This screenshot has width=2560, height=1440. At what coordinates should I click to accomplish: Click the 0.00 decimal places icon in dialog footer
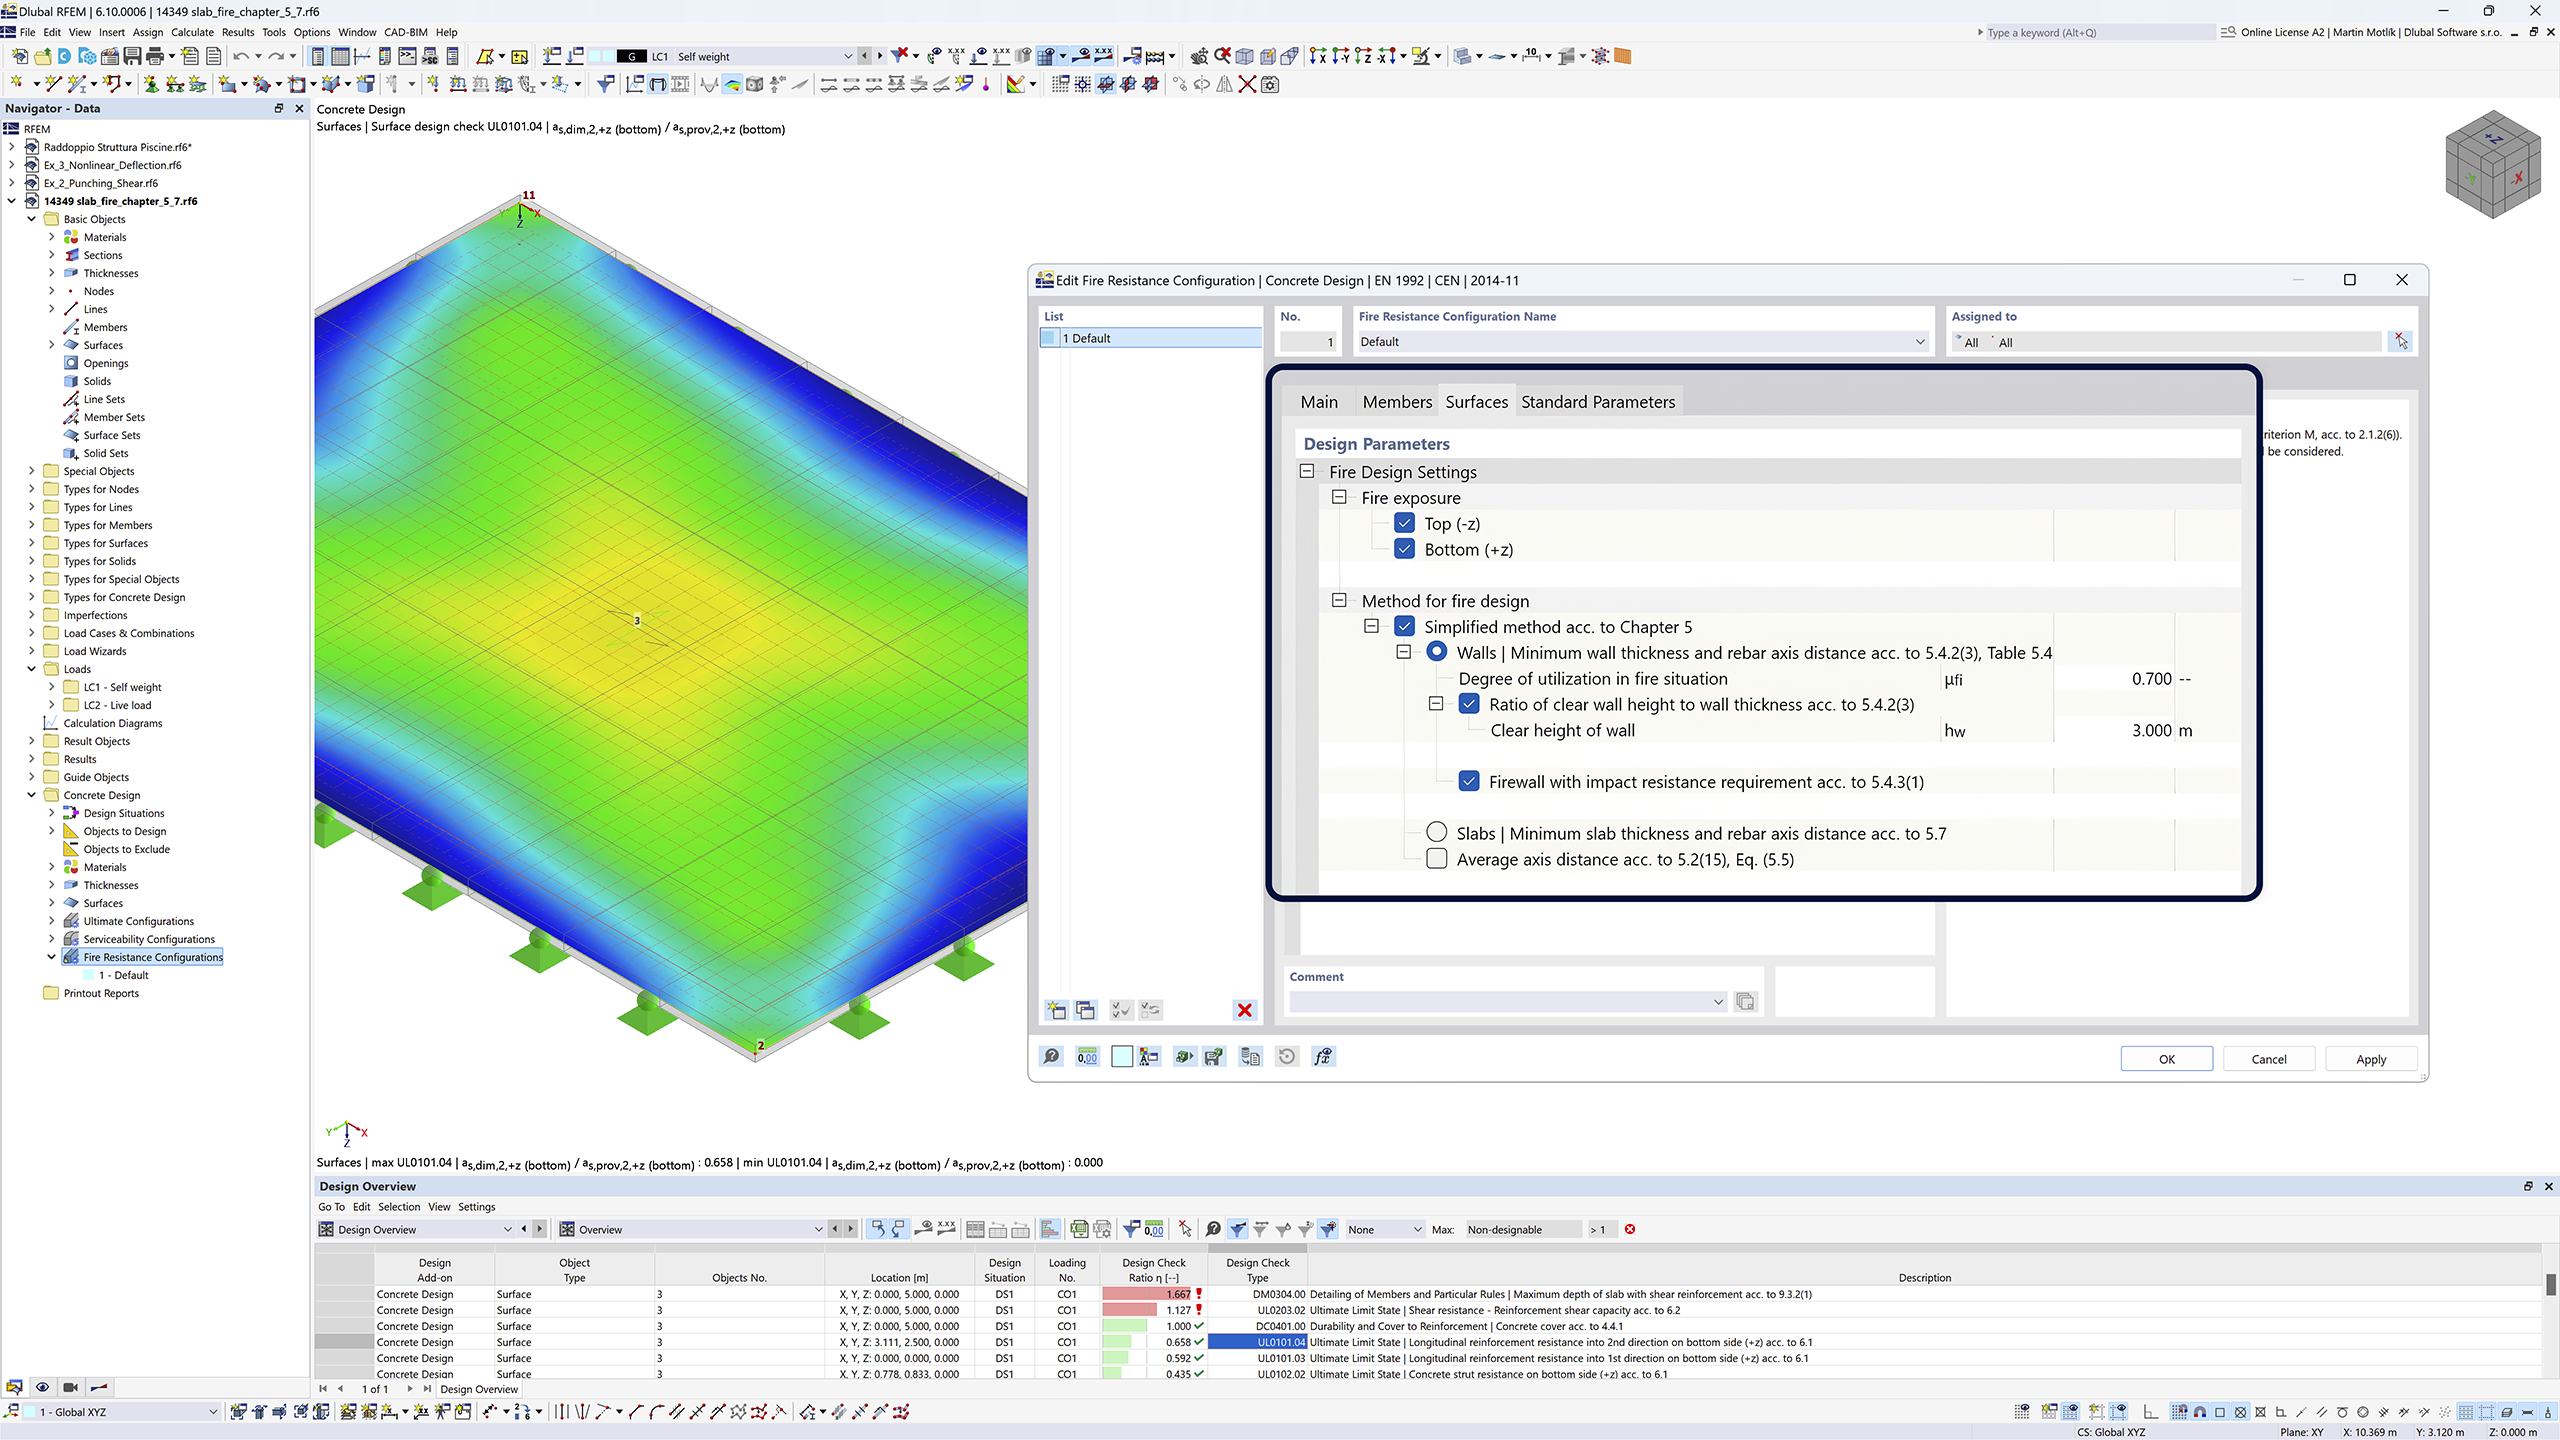1087,1056
